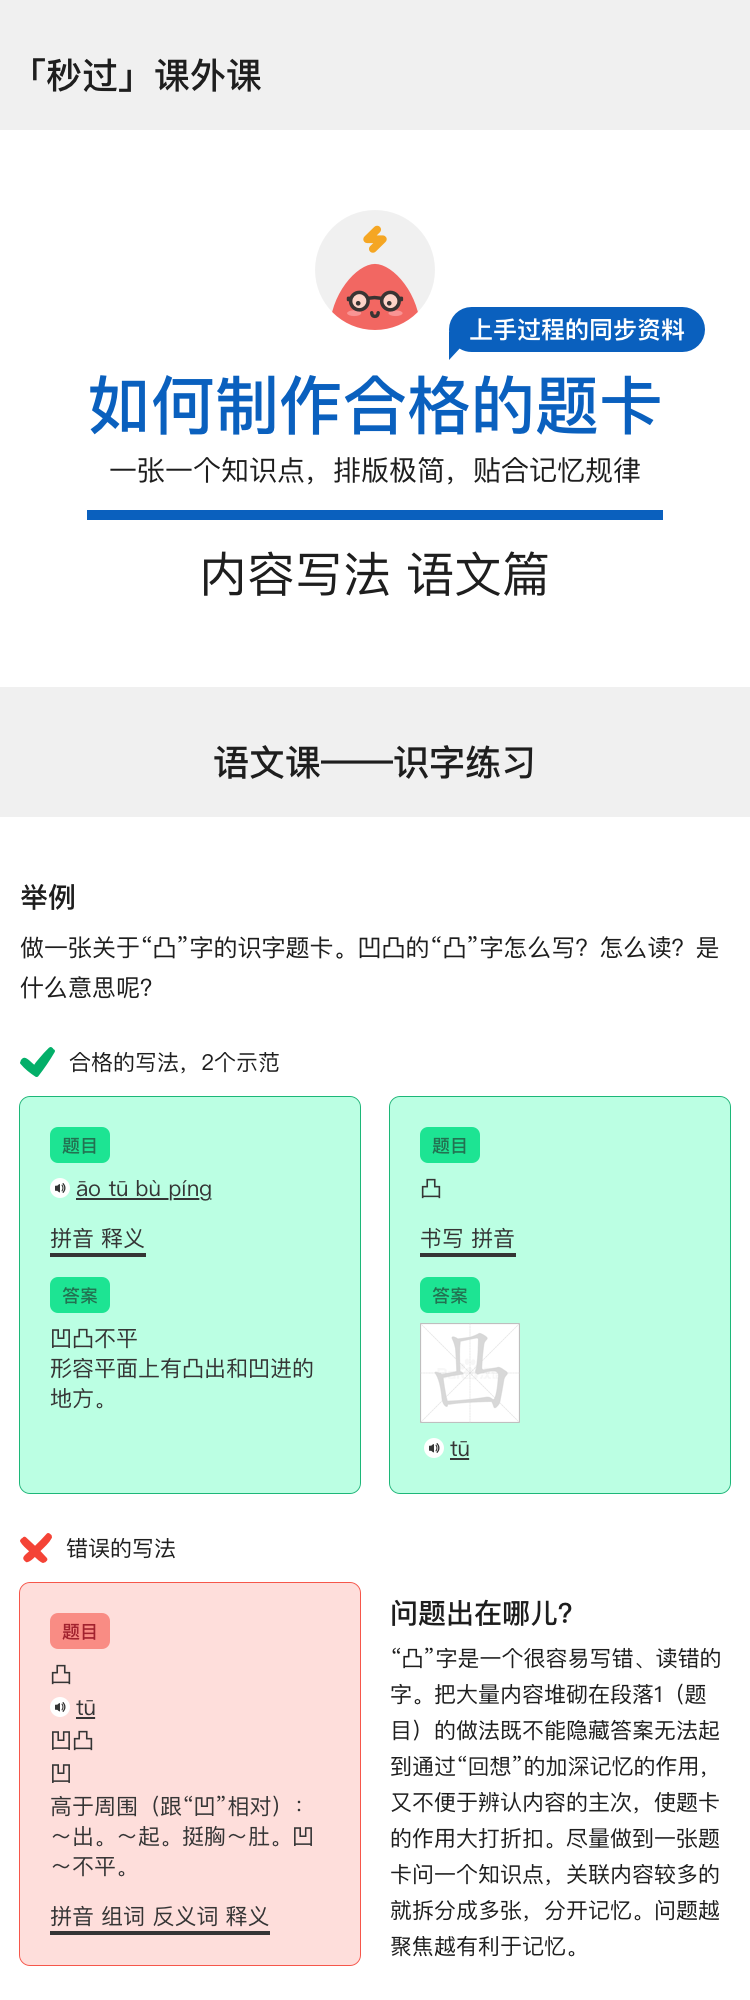Click the 答案 badge in the left green card
The width and height of the screenshot is (750, 2000).
click(x=80, y=1296)
